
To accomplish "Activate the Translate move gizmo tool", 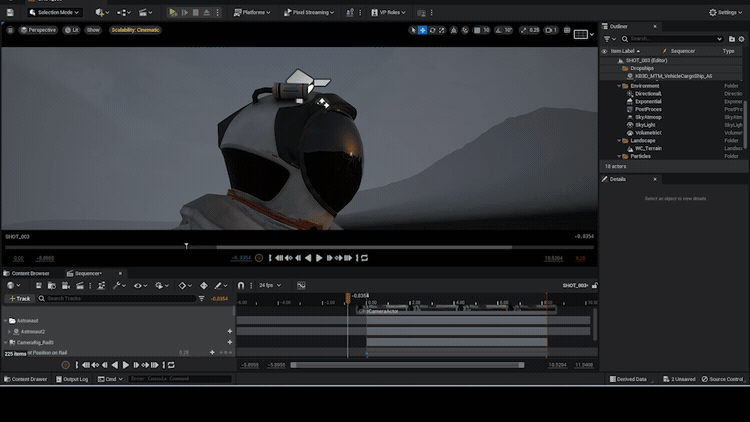I will coord(422,30).
